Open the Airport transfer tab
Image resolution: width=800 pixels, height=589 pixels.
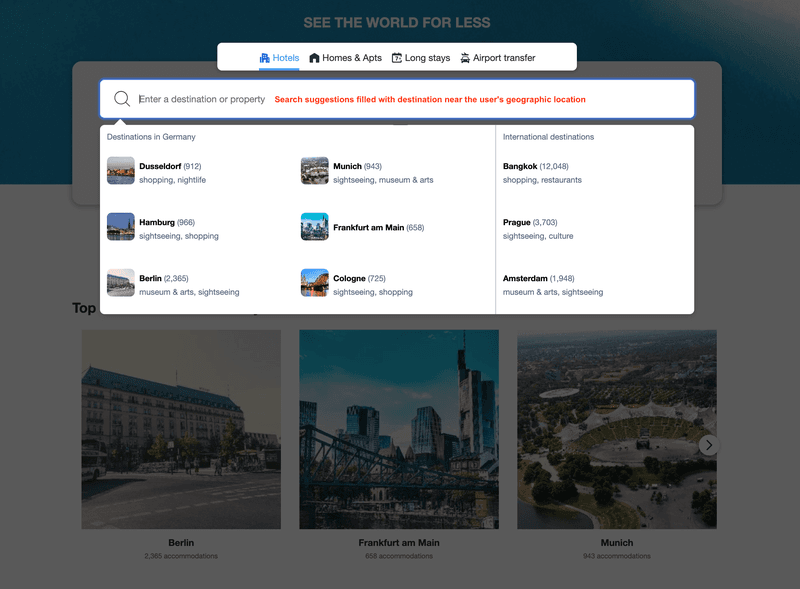(x=498, y=58)
